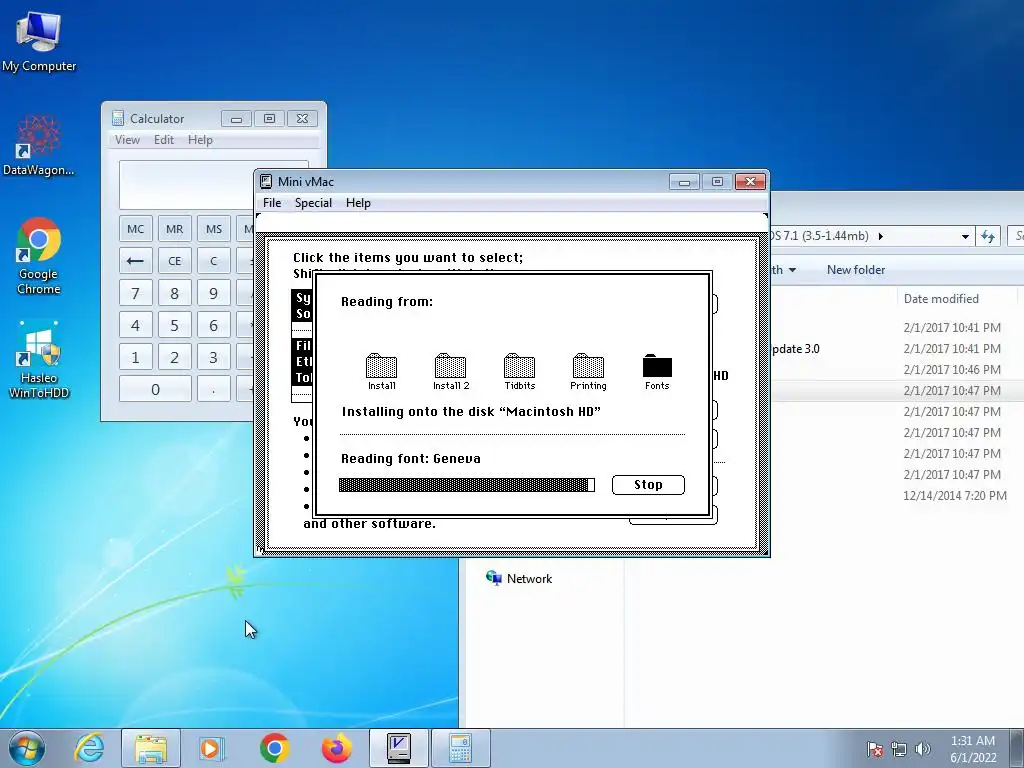This screenshot has width=1024, height=768.
Task: Click the Install disk icon in Mini vMac
Action: pyautogui.click(x=381, y=372)
